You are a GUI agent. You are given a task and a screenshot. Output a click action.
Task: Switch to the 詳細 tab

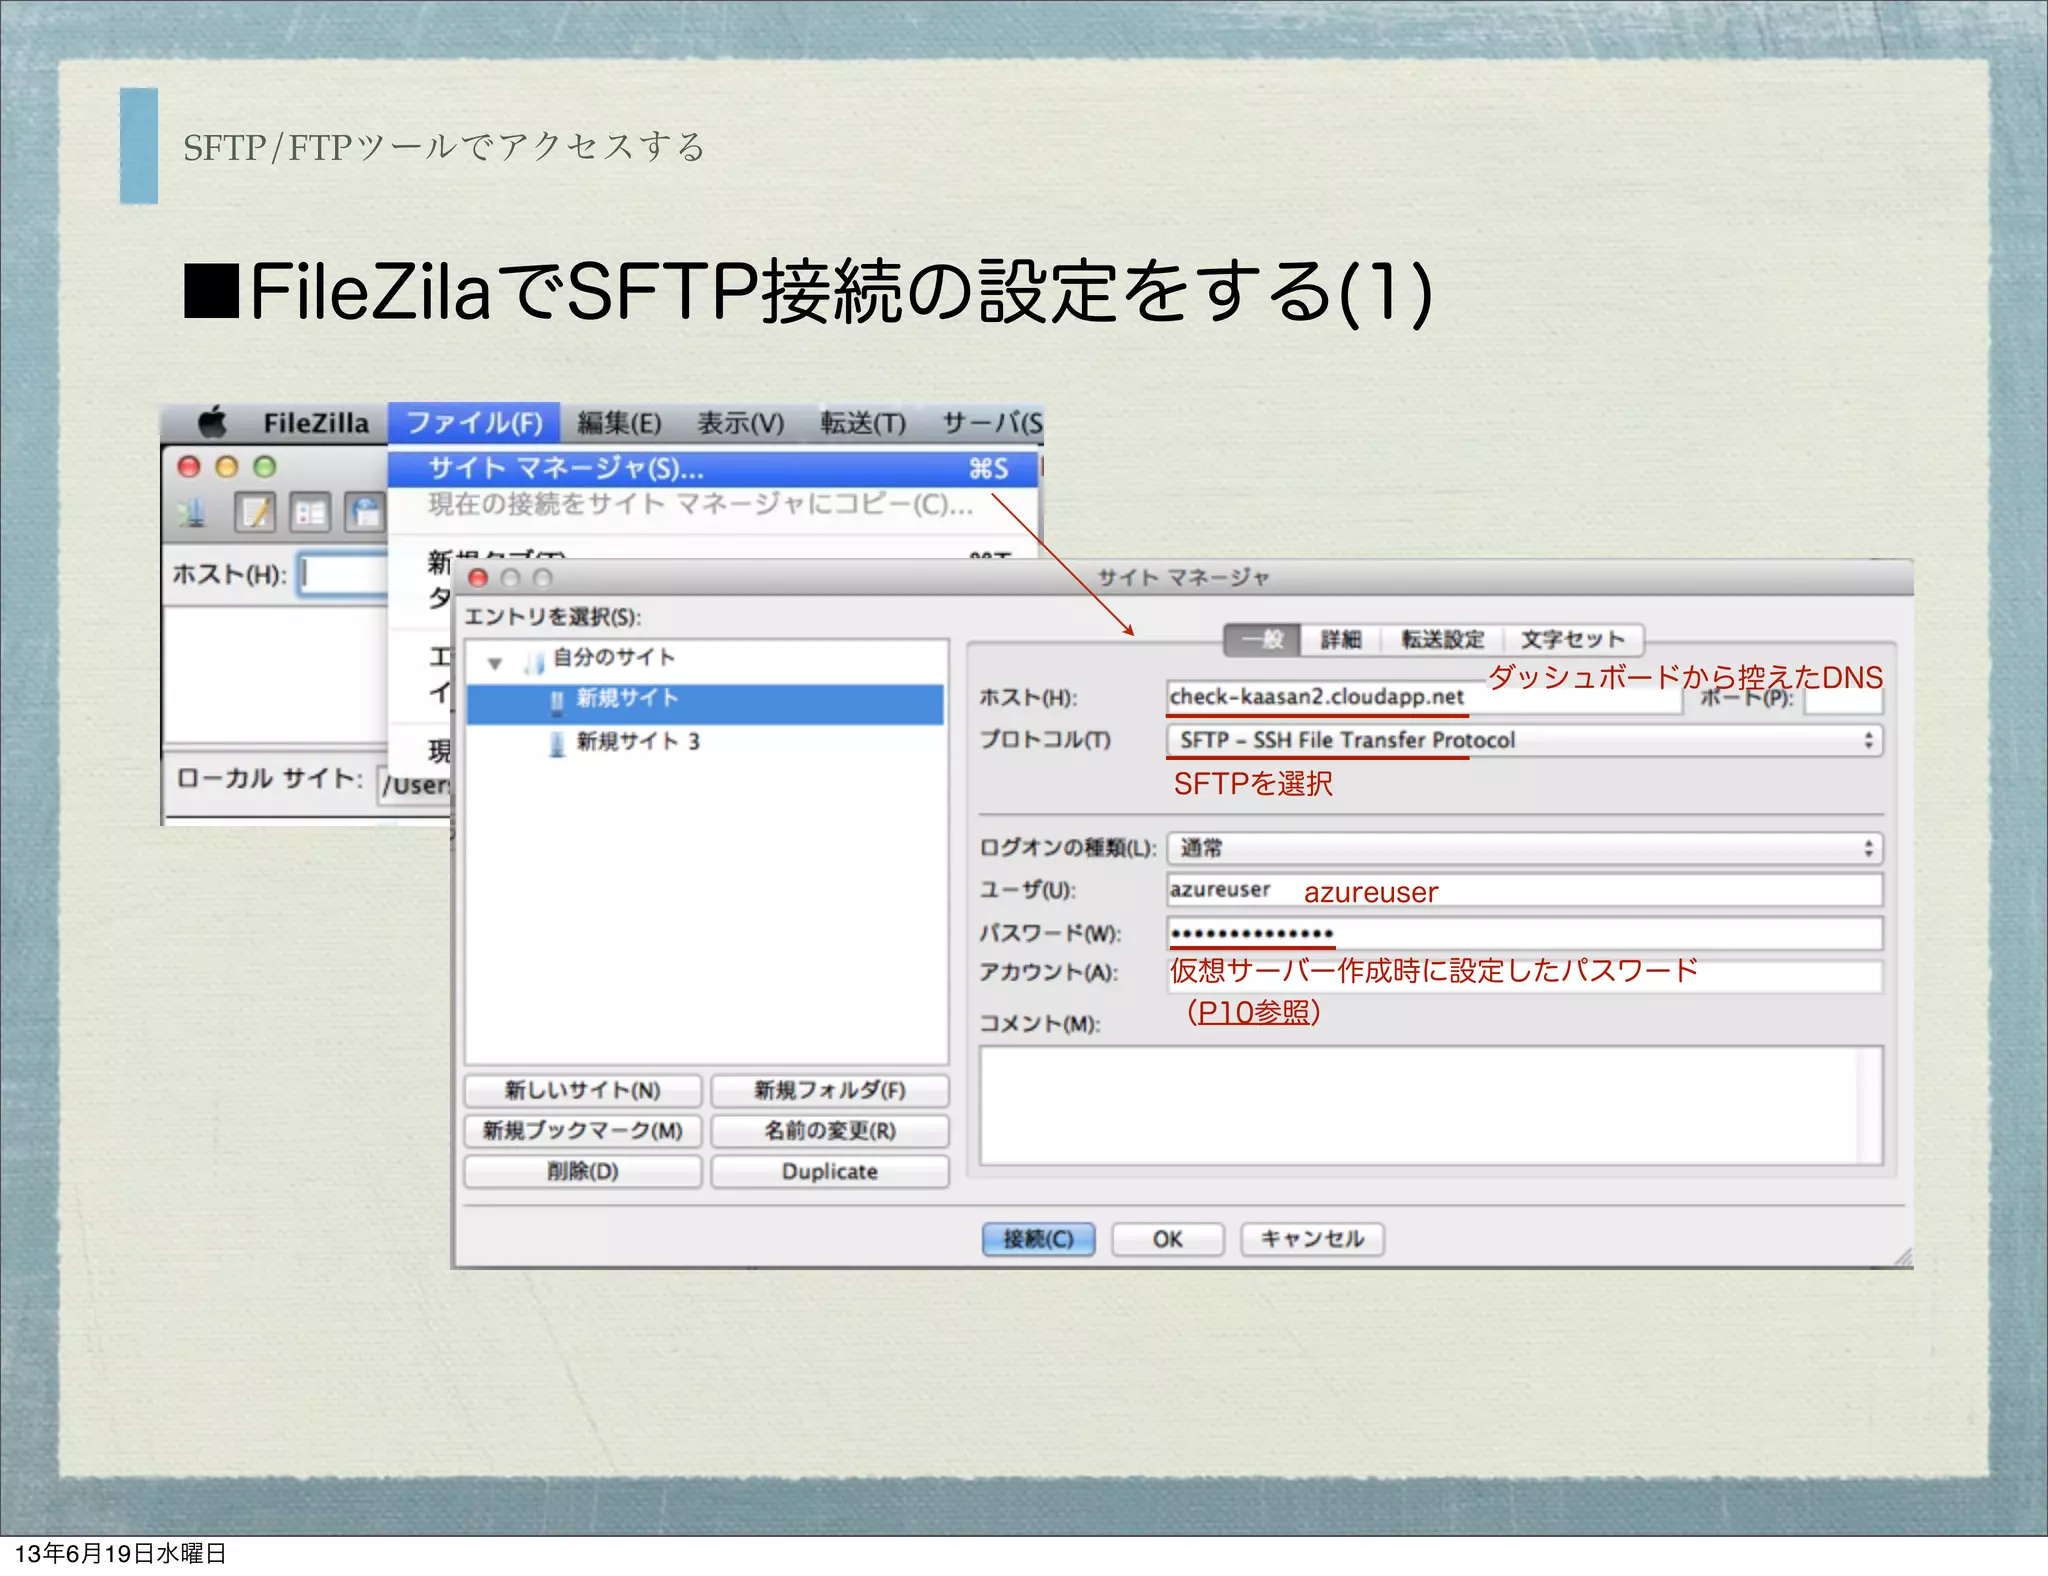1341,639
